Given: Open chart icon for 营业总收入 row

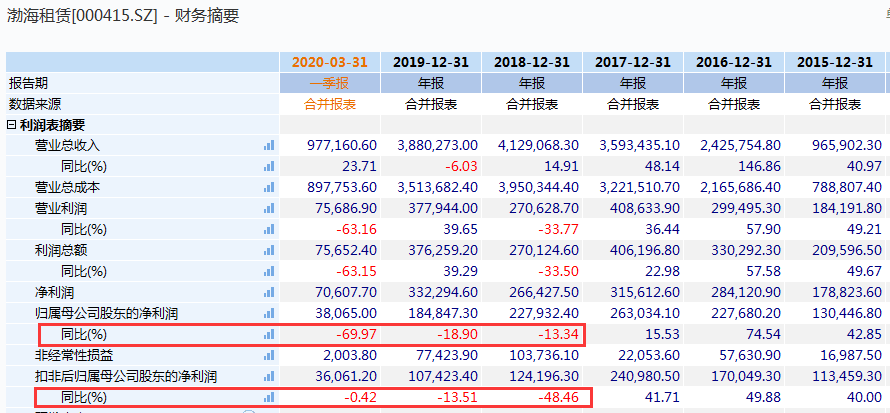Looking at the screenshot, I should (x=269, y=145).
